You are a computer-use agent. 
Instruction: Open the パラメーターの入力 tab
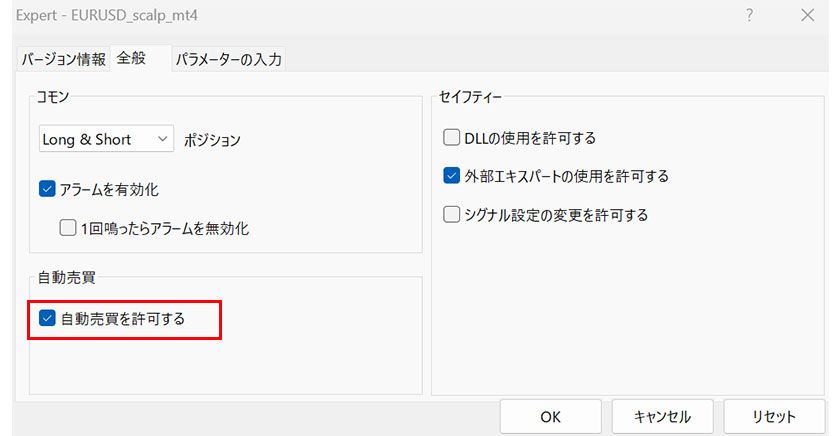228,59
